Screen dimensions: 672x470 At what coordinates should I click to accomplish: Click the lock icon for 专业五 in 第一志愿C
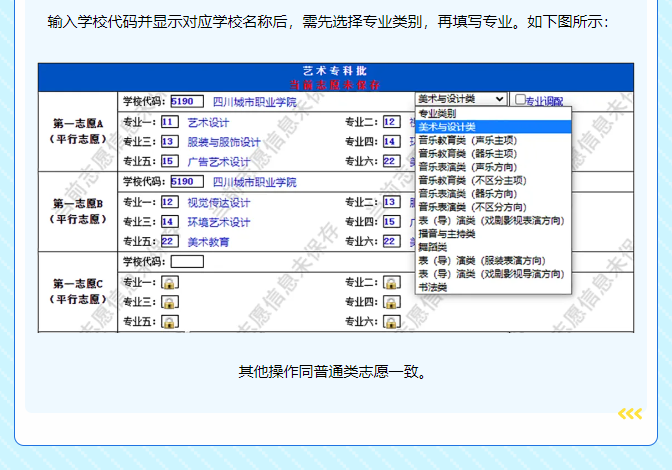click(170, 322)
